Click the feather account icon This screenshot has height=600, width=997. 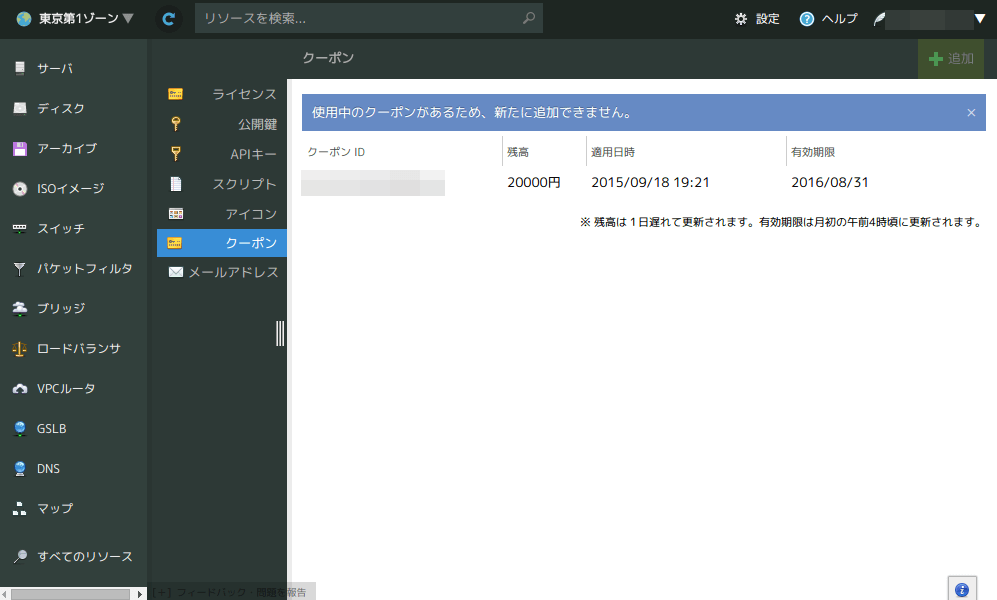coord(879,20)
